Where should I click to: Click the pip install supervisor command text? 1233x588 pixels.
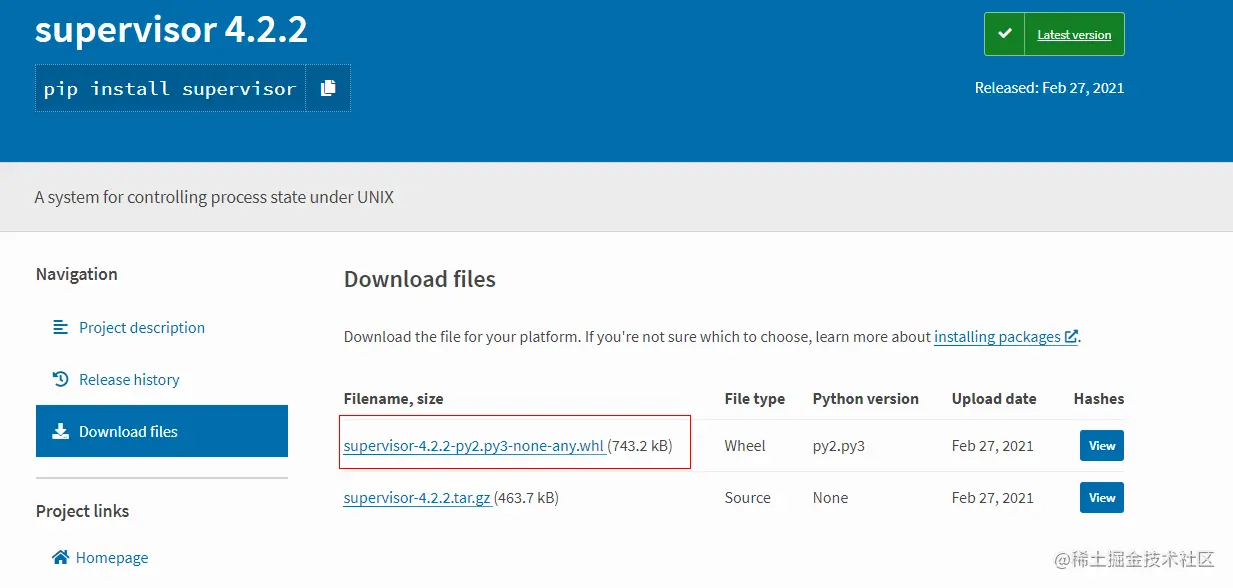coord(170,89)
